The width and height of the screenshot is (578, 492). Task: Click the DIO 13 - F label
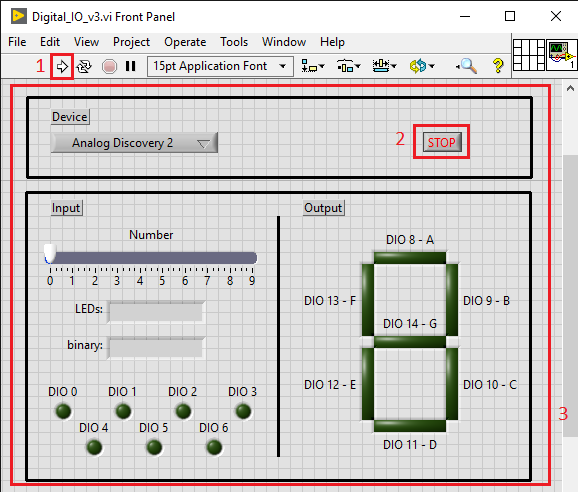click(330, 301)
